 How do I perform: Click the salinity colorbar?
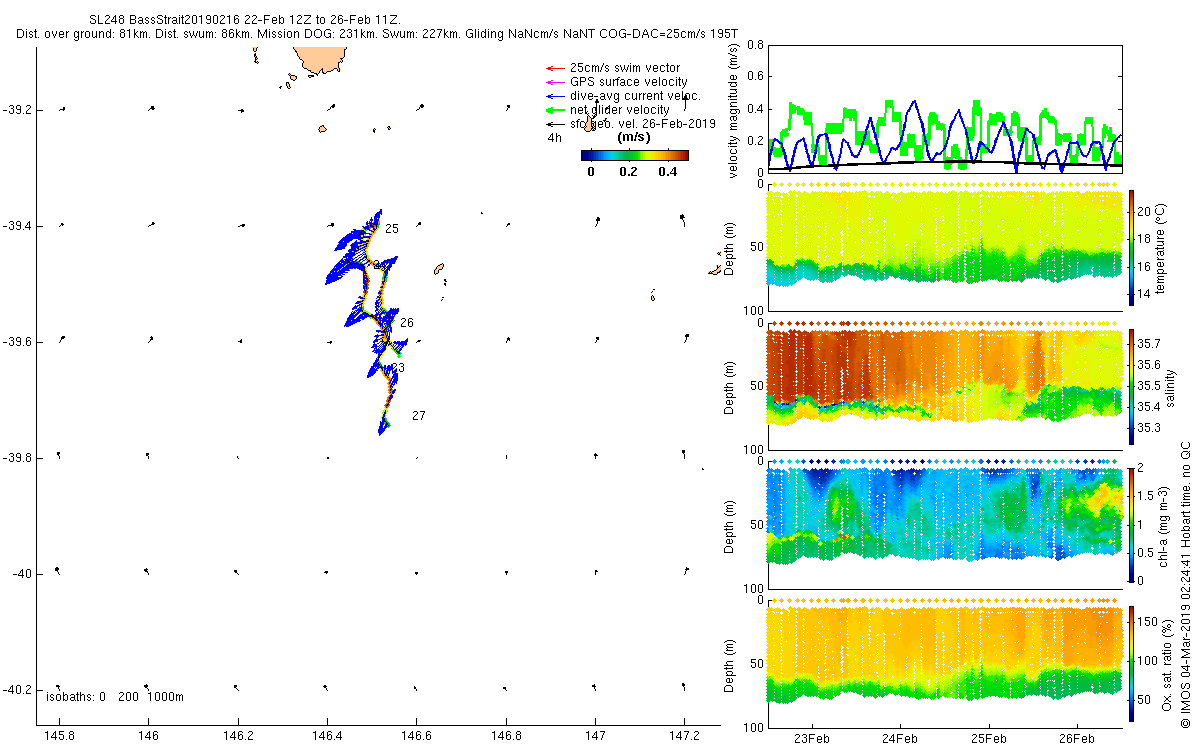pyautogui.click(x=1131, y=385)
